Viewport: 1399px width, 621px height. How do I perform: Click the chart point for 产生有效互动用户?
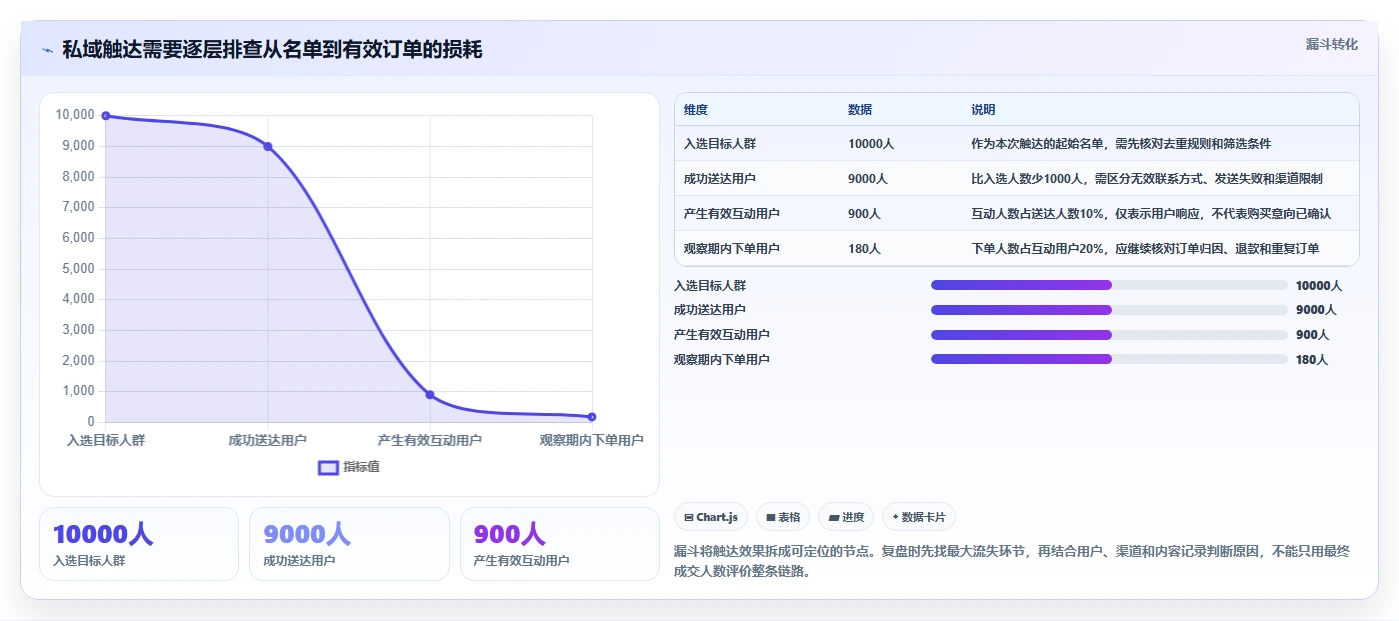(x=430, y=395)
